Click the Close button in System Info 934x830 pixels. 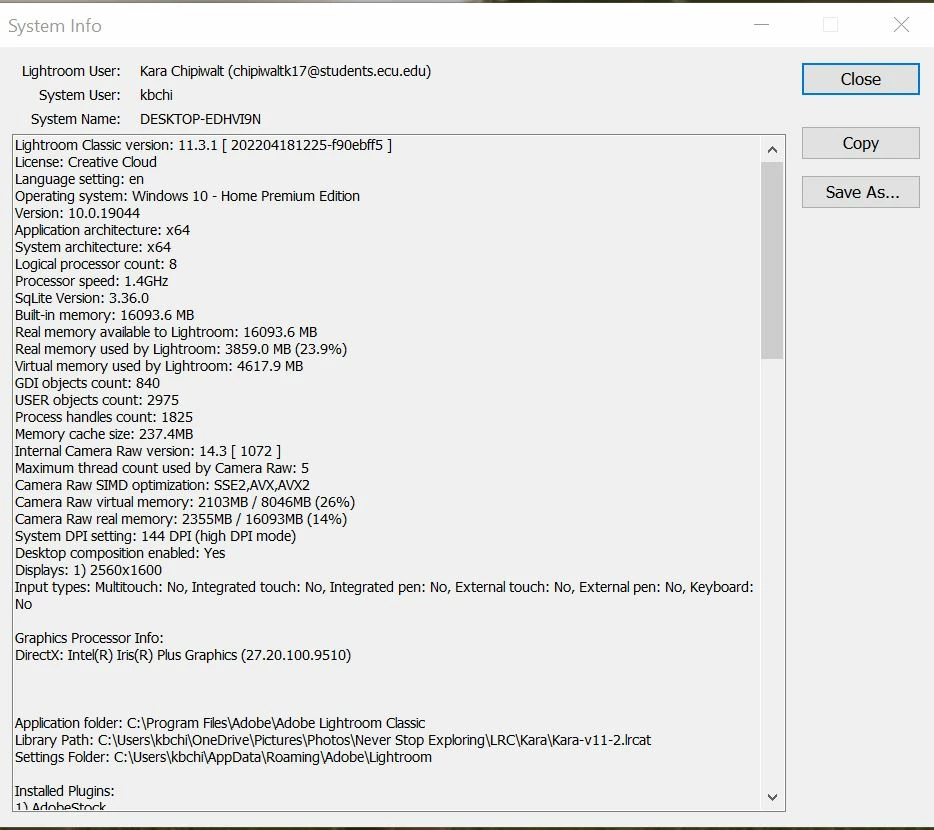(860, 79)
